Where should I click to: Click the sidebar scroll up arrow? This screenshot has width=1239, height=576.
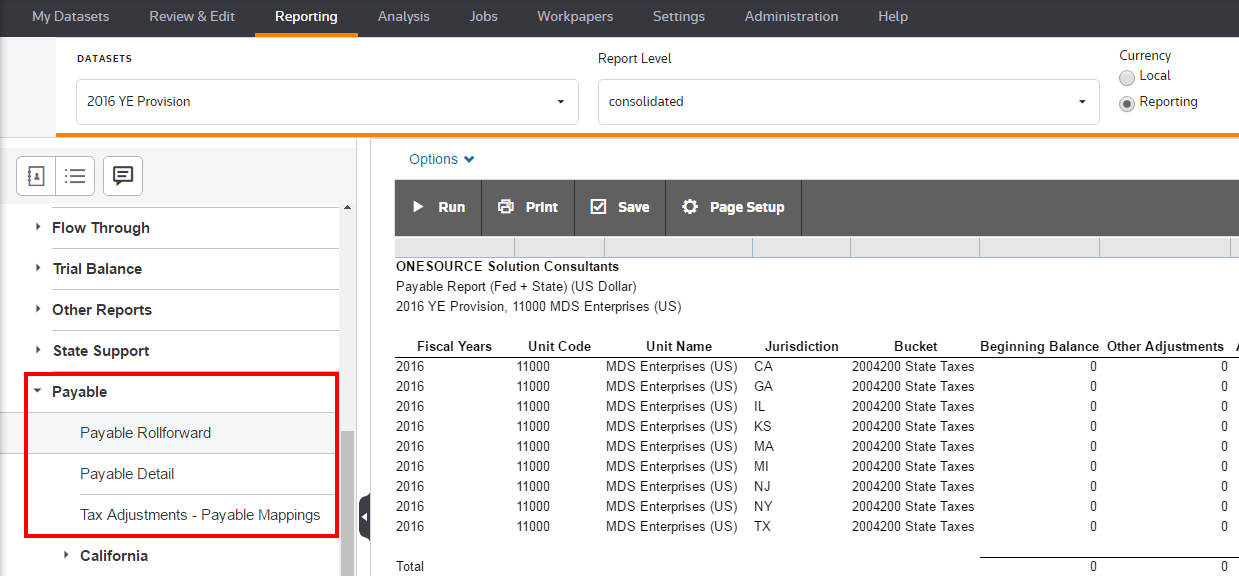pyautogui.click(x=347, y=208)
